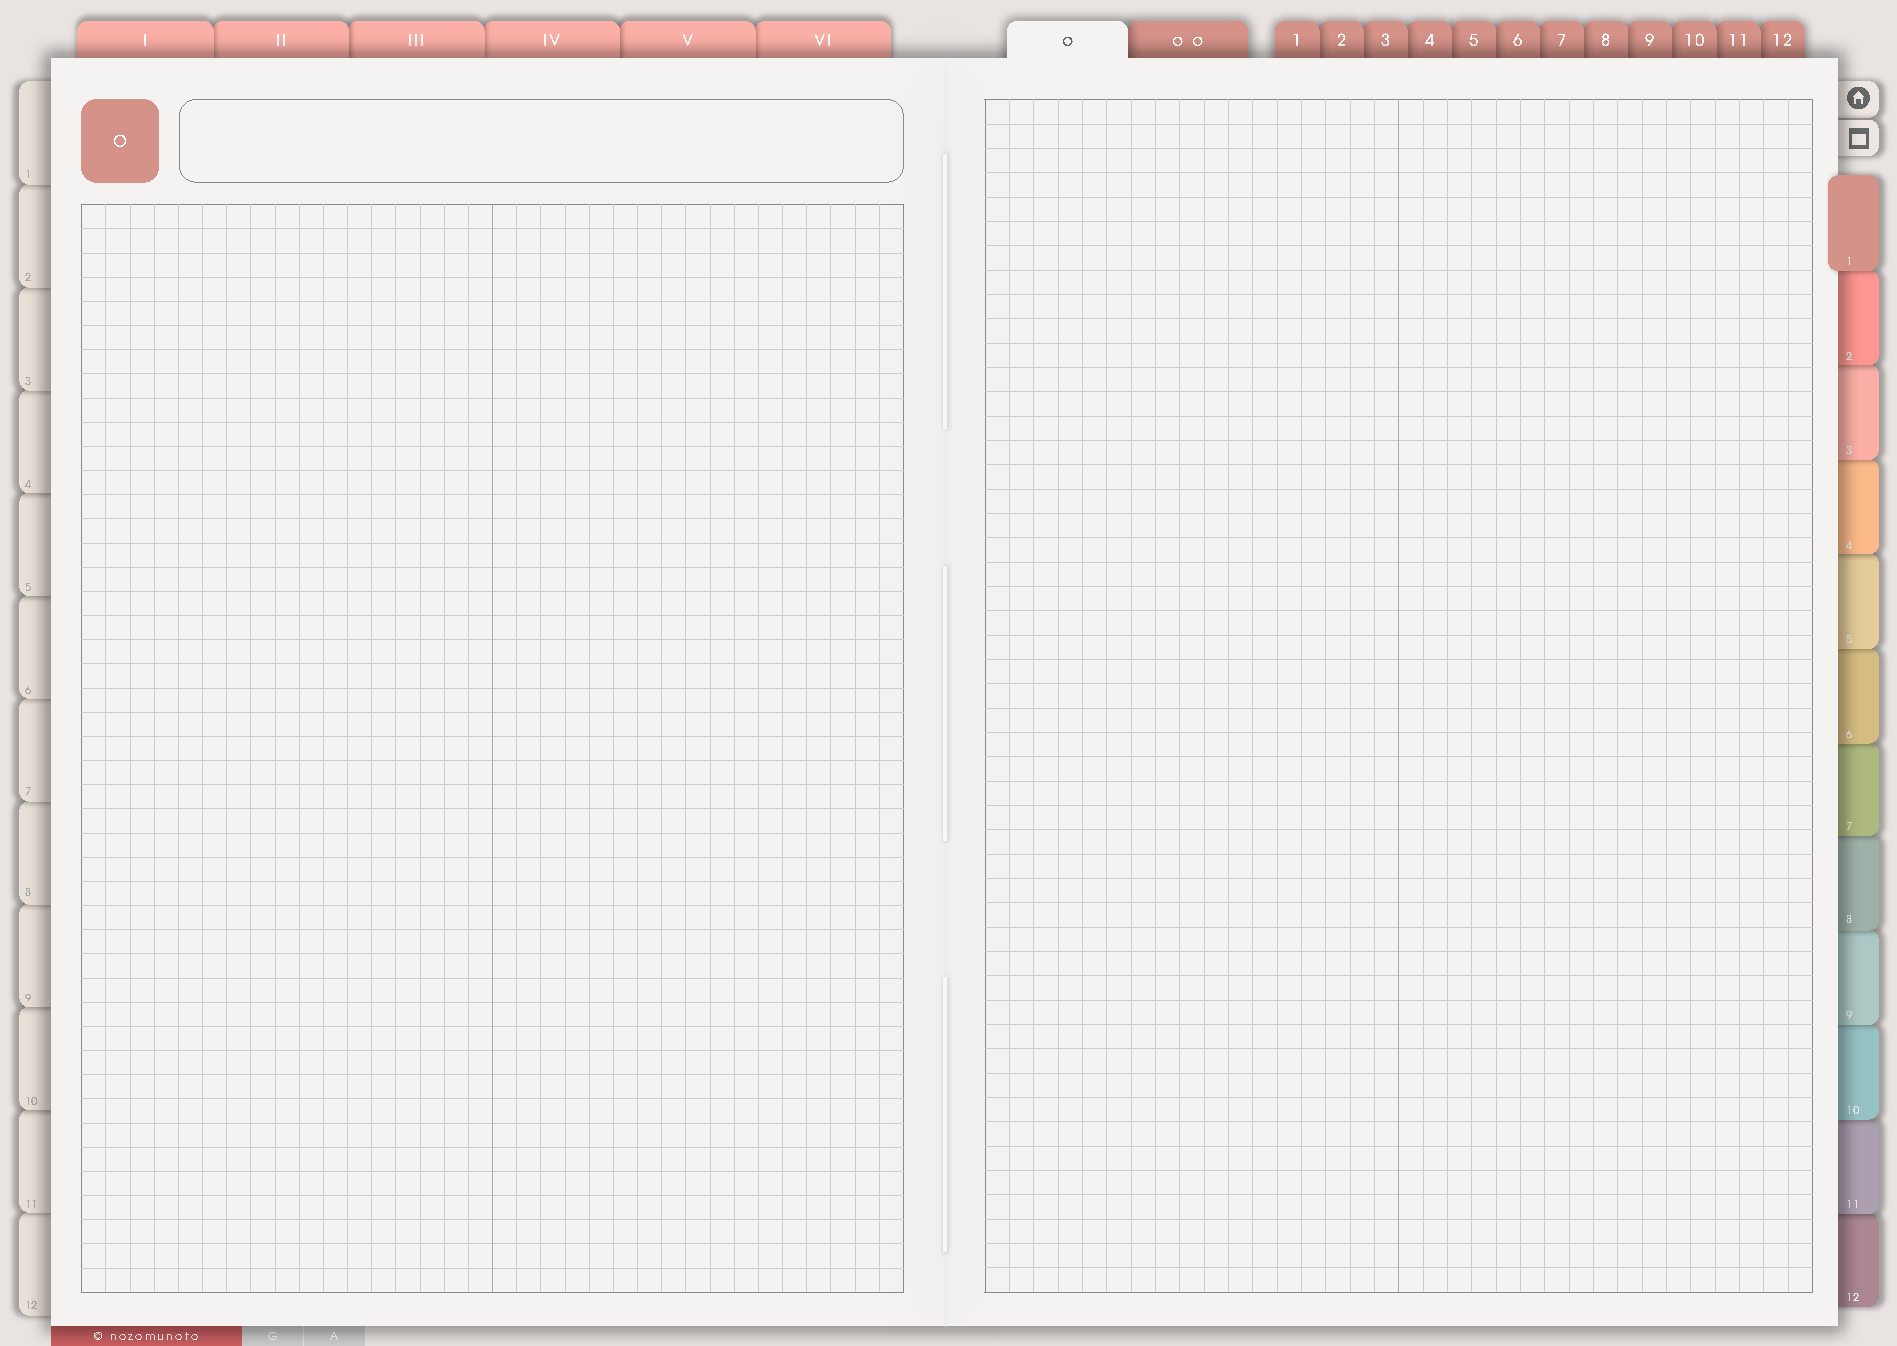Go to top month tab 7
This screenshot has width=1897, height=1346.
1561,40
